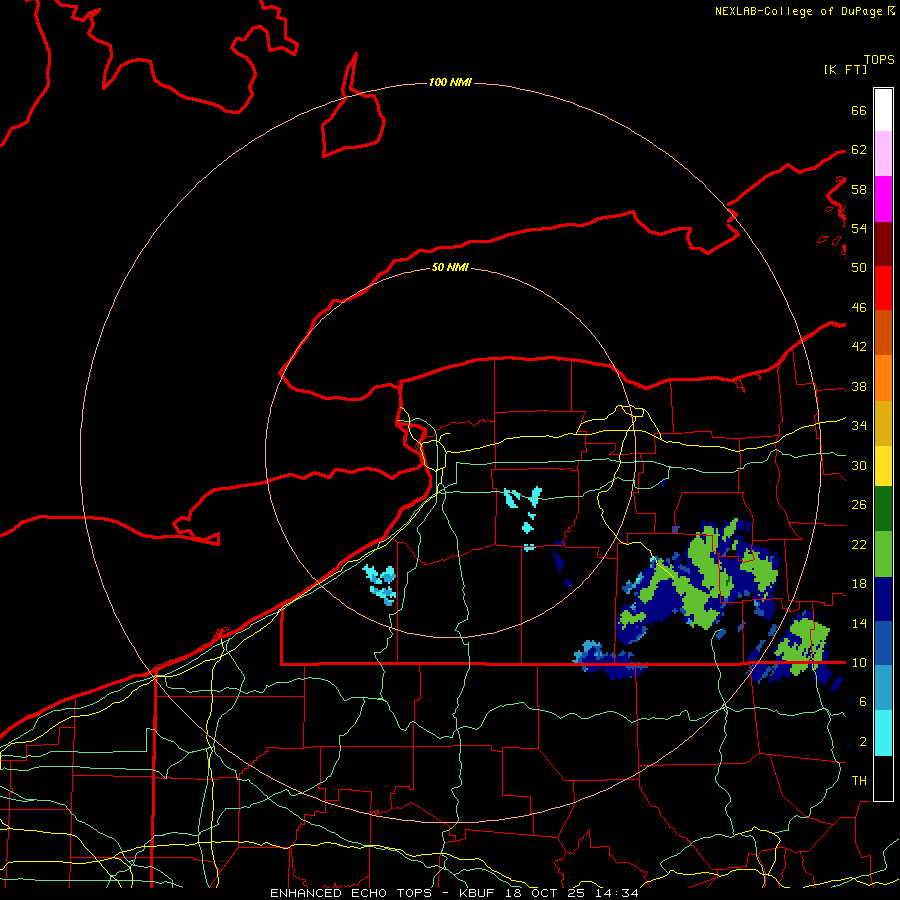
Task: Click the 30 value on the legend
Action: pos(859,465)
